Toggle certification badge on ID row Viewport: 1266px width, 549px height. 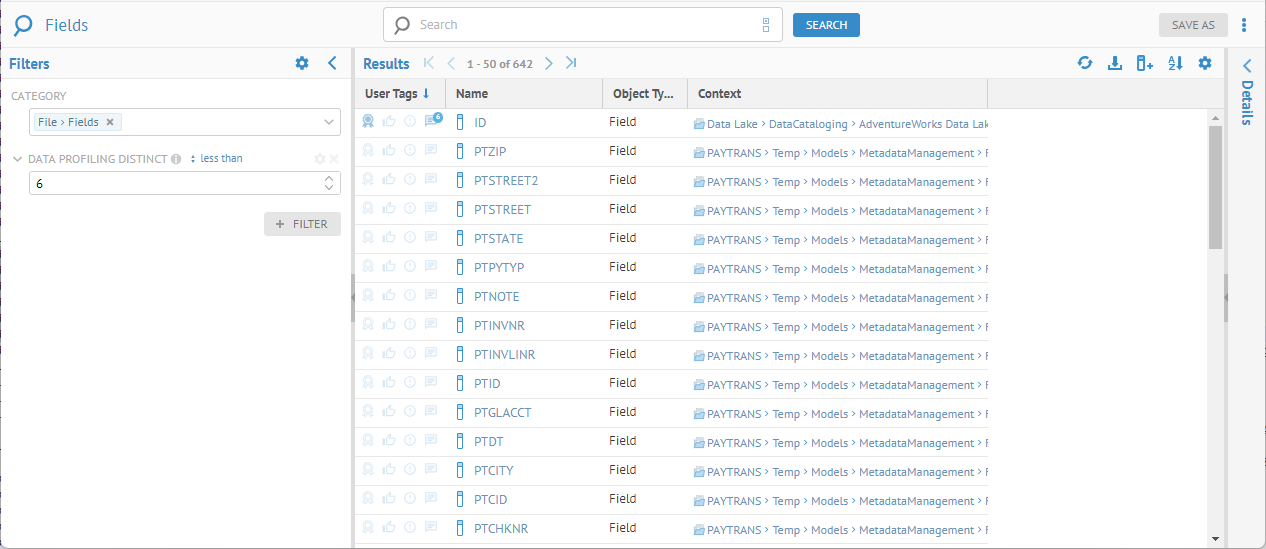[x=368, y=122]
